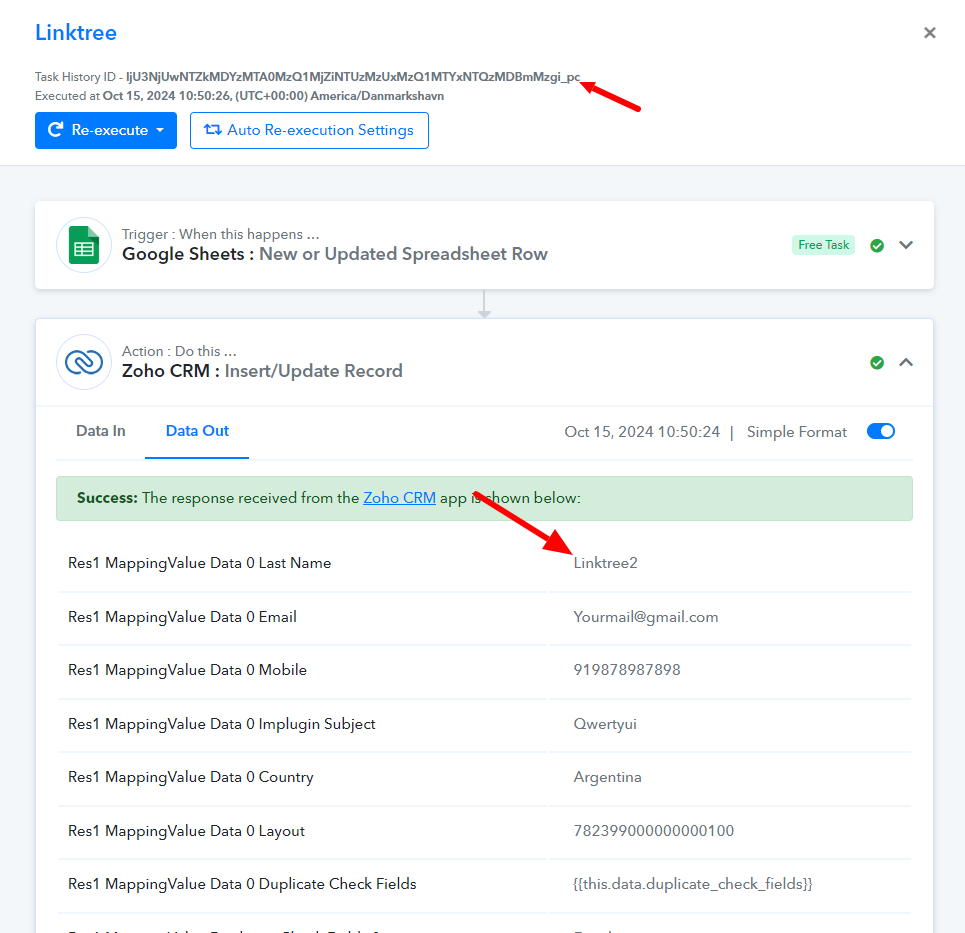Click the Res1 MappingValue Data 0 Email label

pyautogui.click(x=182, y=617)
